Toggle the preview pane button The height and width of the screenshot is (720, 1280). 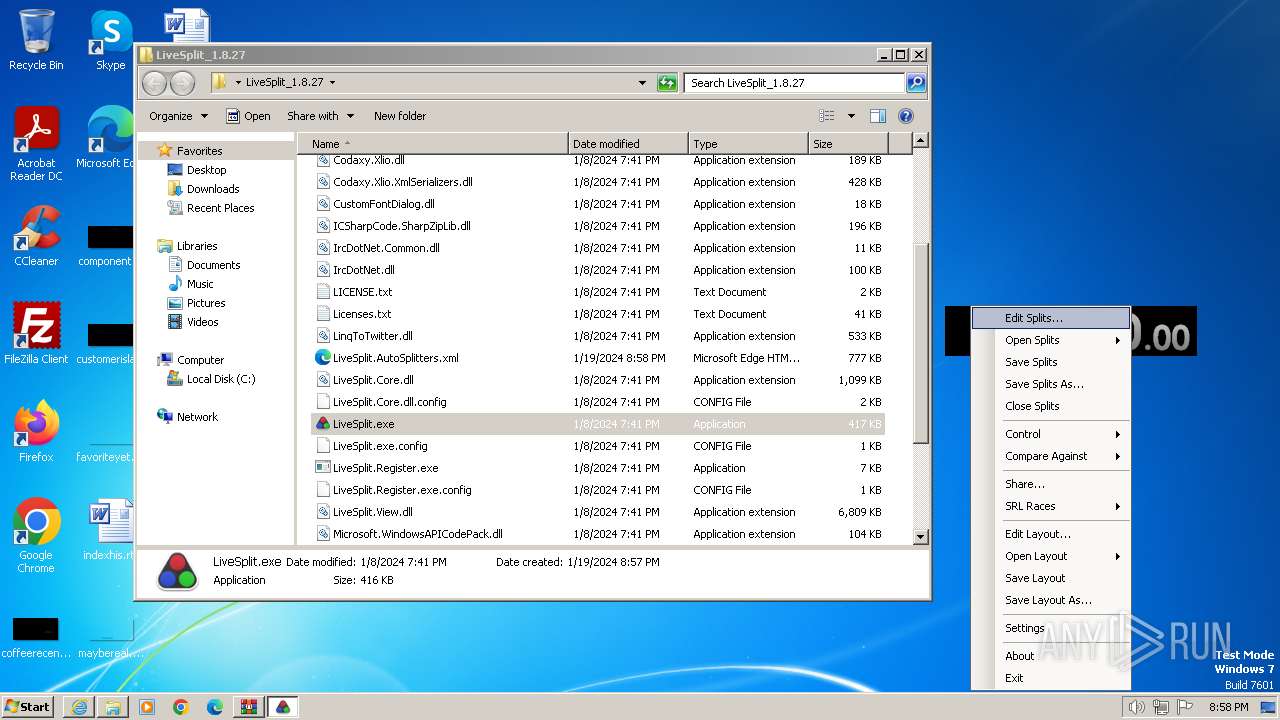(877, 116)
